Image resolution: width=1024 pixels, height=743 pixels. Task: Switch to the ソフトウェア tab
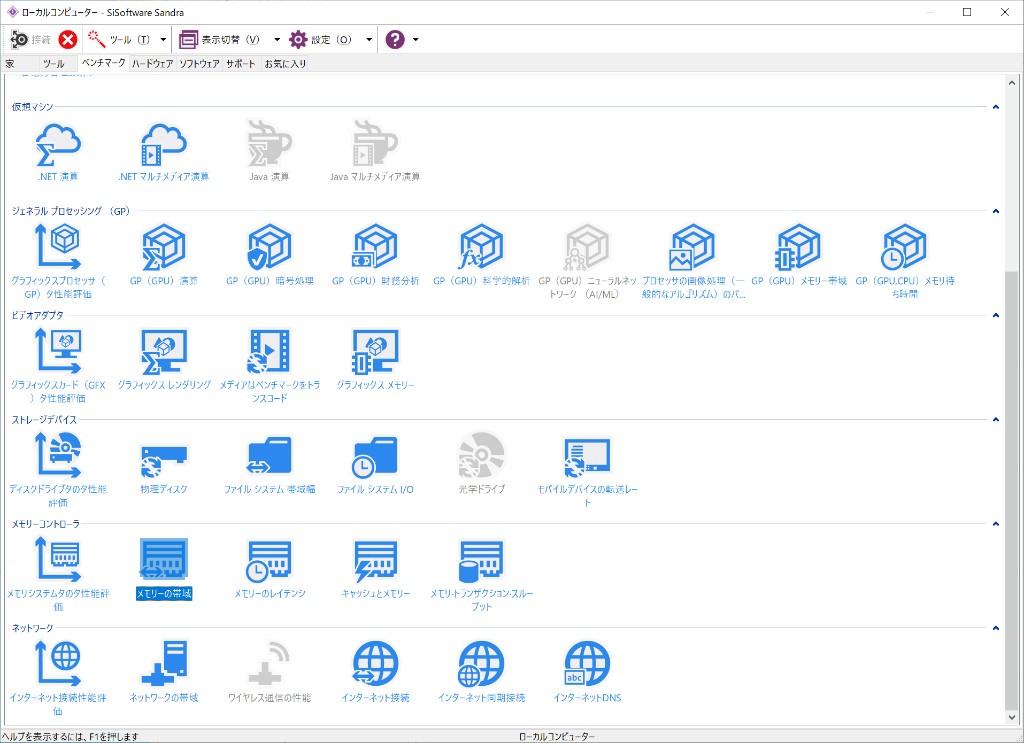pyautogui.click(x=199, y=64)
